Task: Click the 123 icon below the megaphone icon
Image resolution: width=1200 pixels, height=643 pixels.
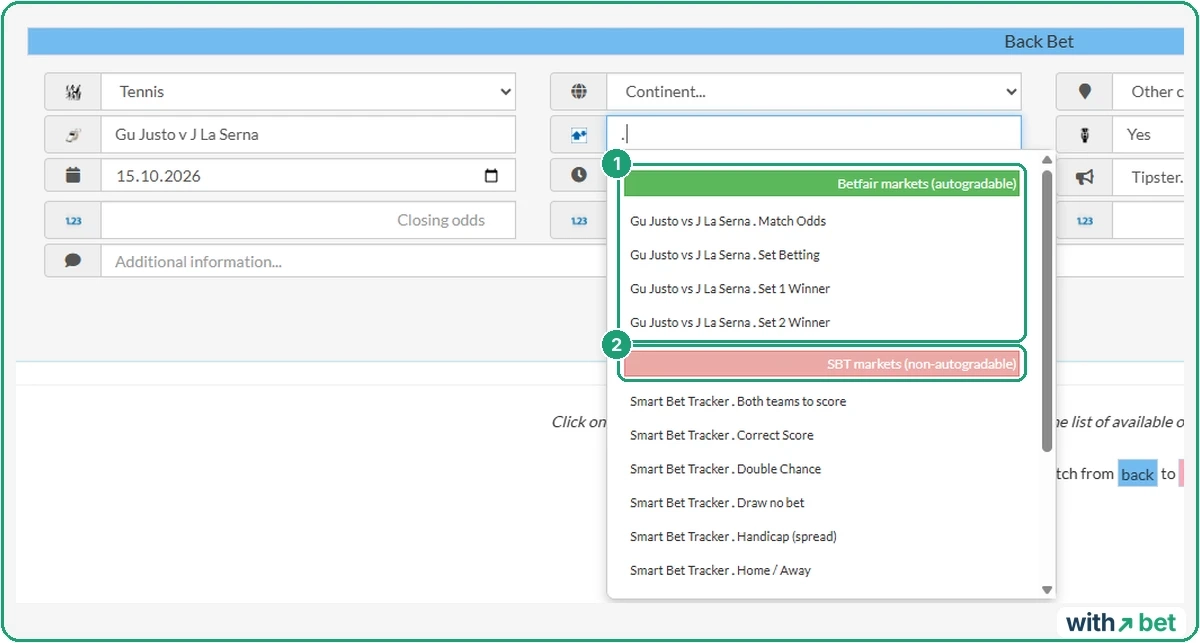Action: [1085, 221]
